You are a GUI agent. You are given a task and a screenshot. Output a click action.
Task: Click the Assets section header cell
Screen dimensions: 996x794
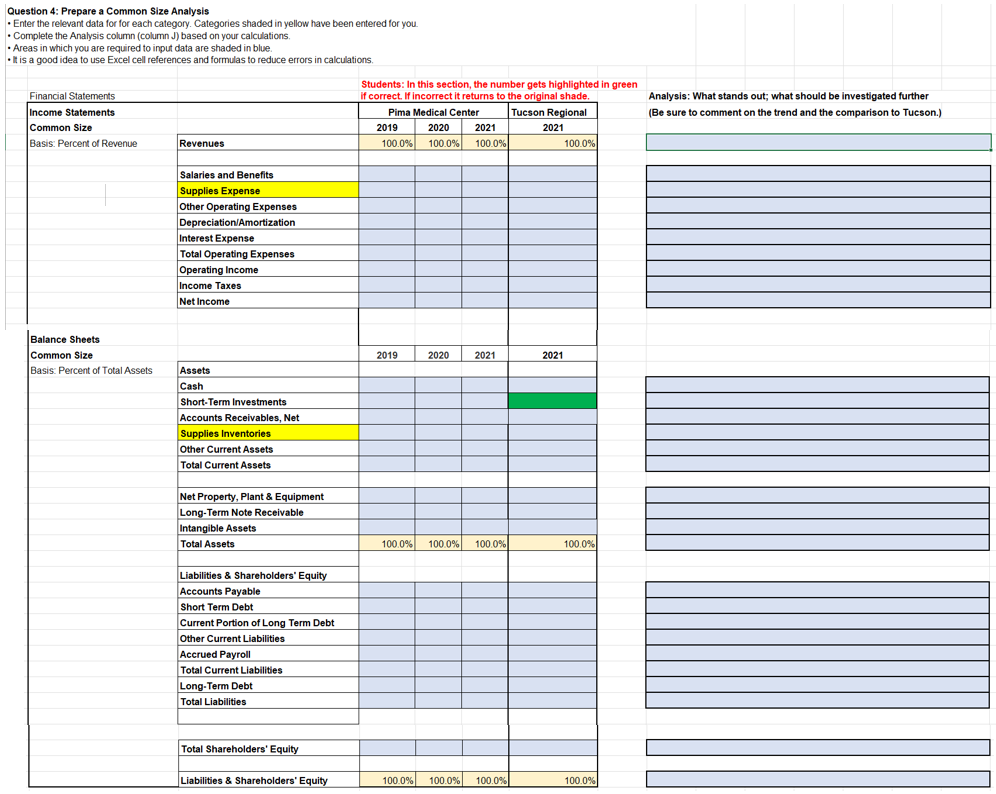pos(268,370)
